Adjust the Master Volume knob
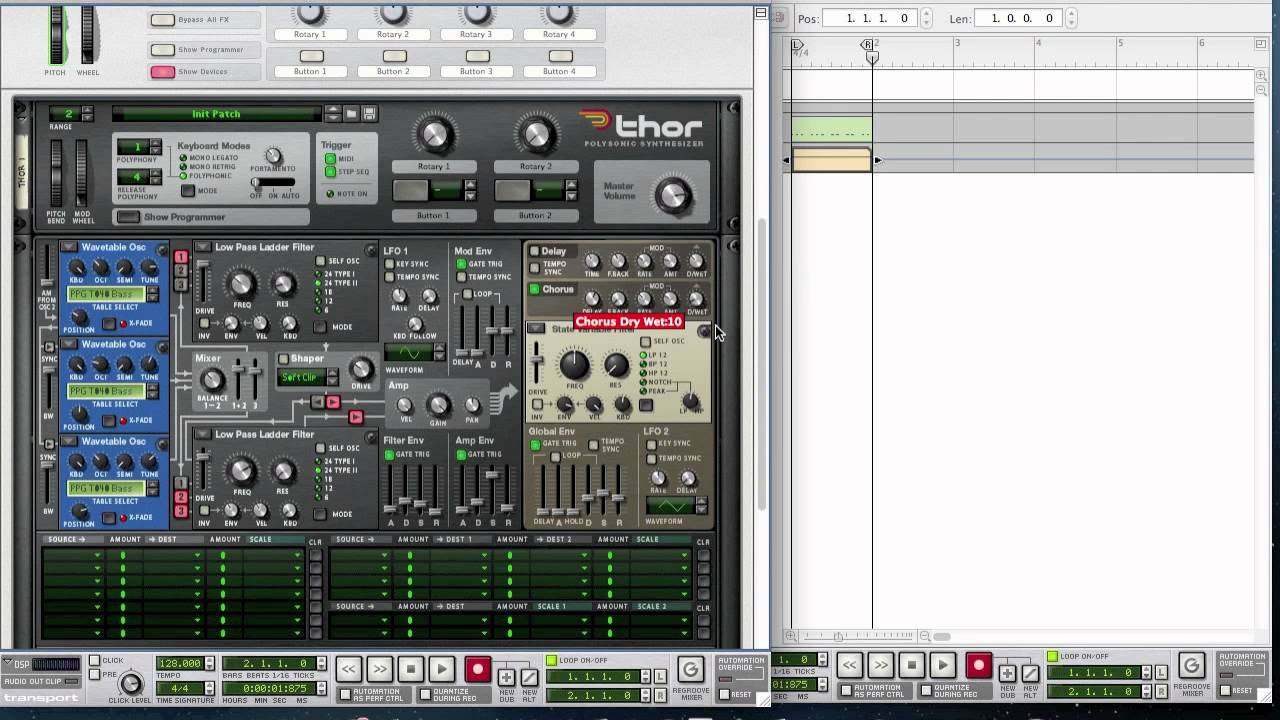 (674, 196)
